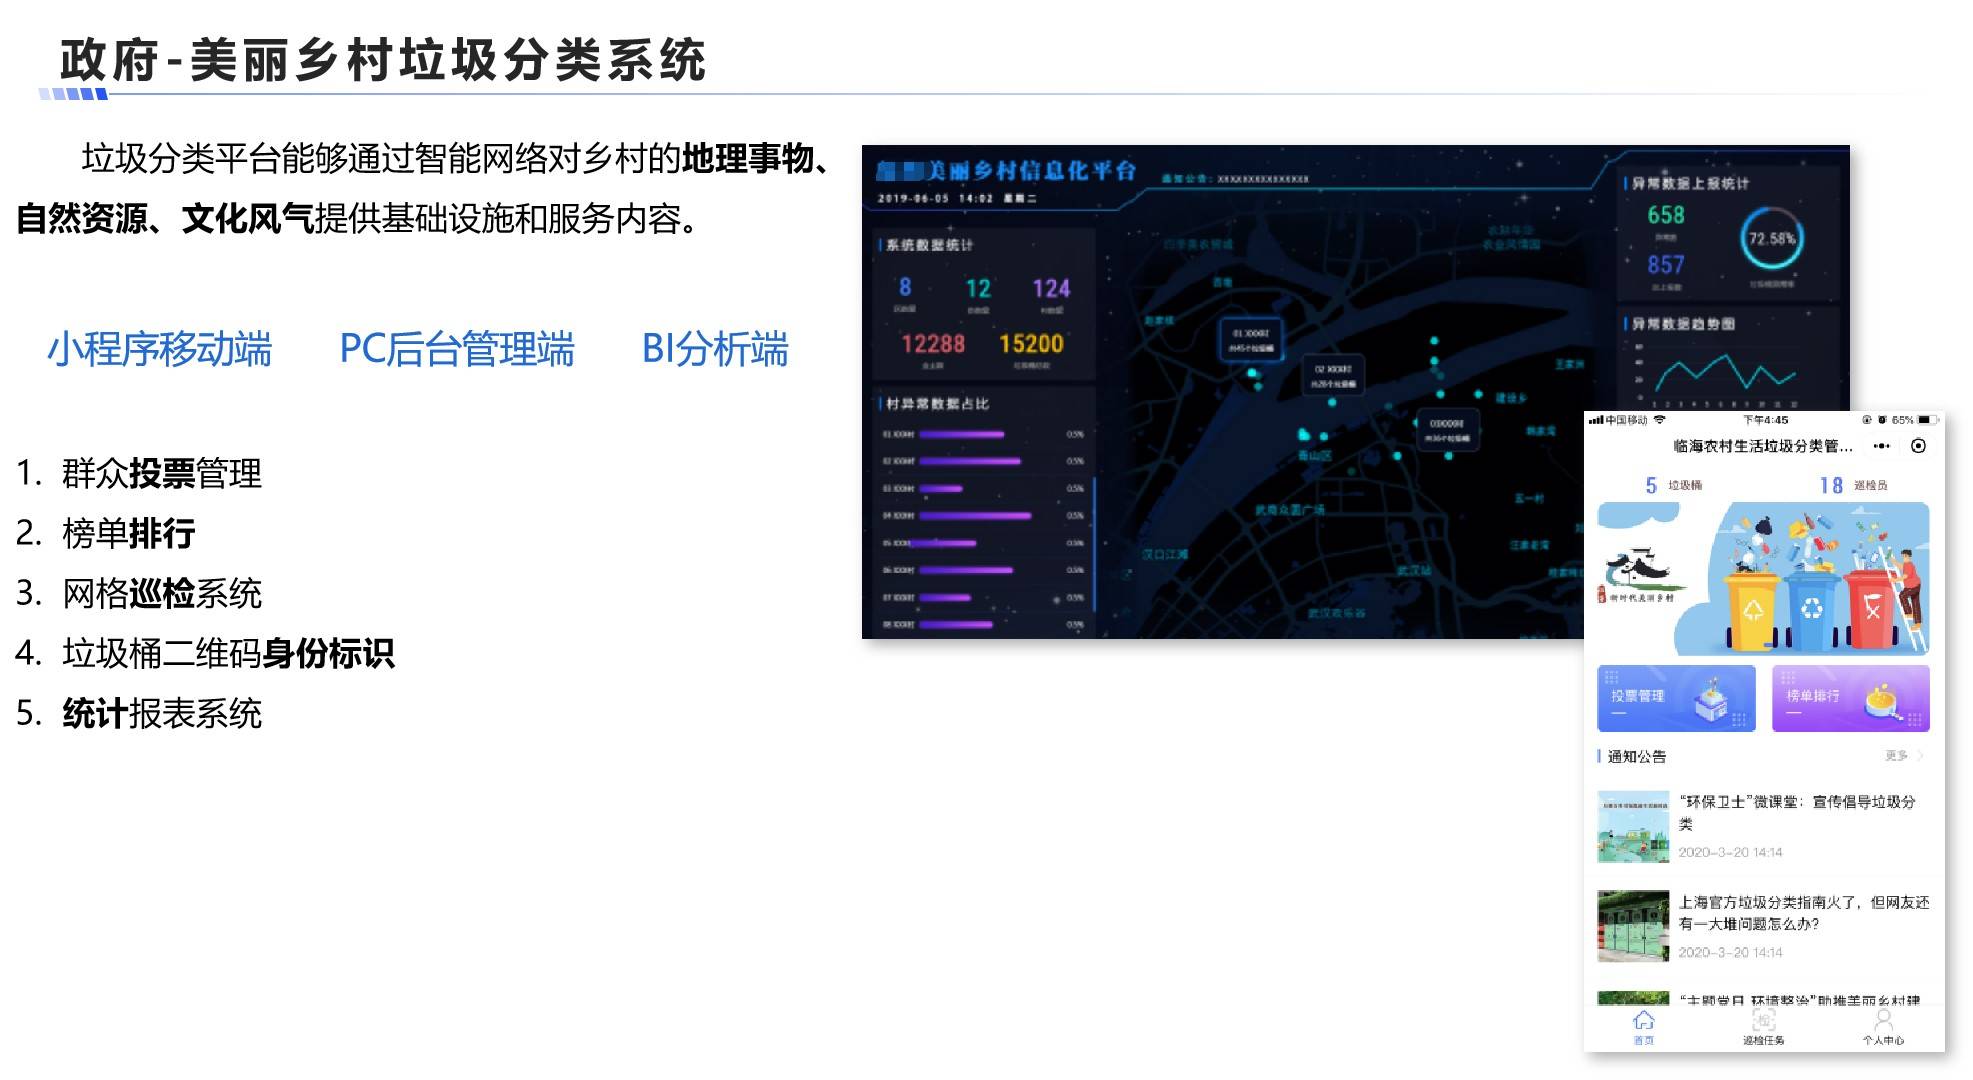The image size is (1973, 1080).
Task: Click the 124 statistic on dashboard
Action: pyautogui.click(x=1051, y=289)
